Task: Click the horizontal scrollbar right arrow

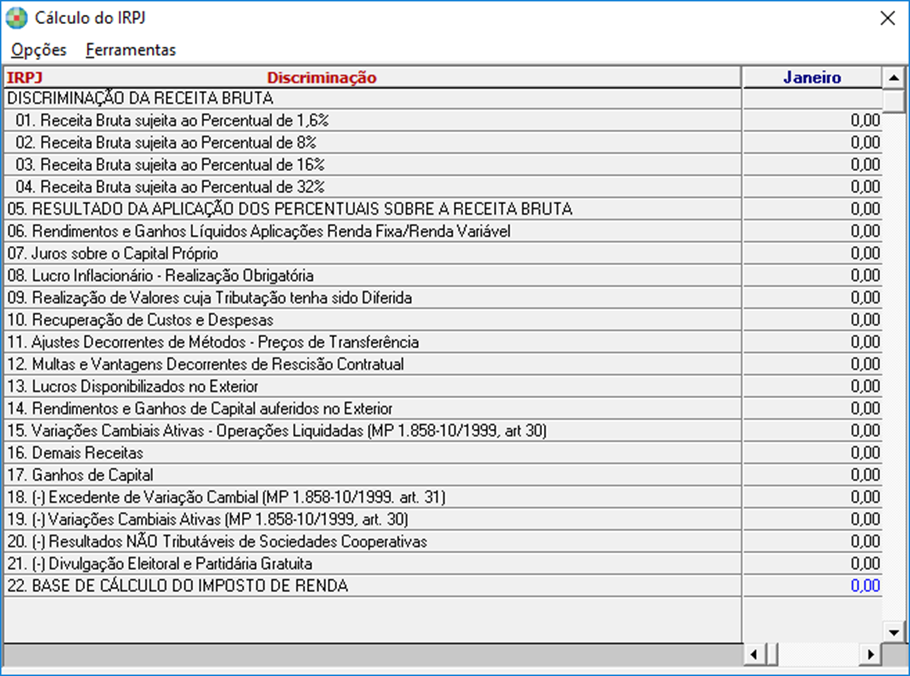Action: 871,655
